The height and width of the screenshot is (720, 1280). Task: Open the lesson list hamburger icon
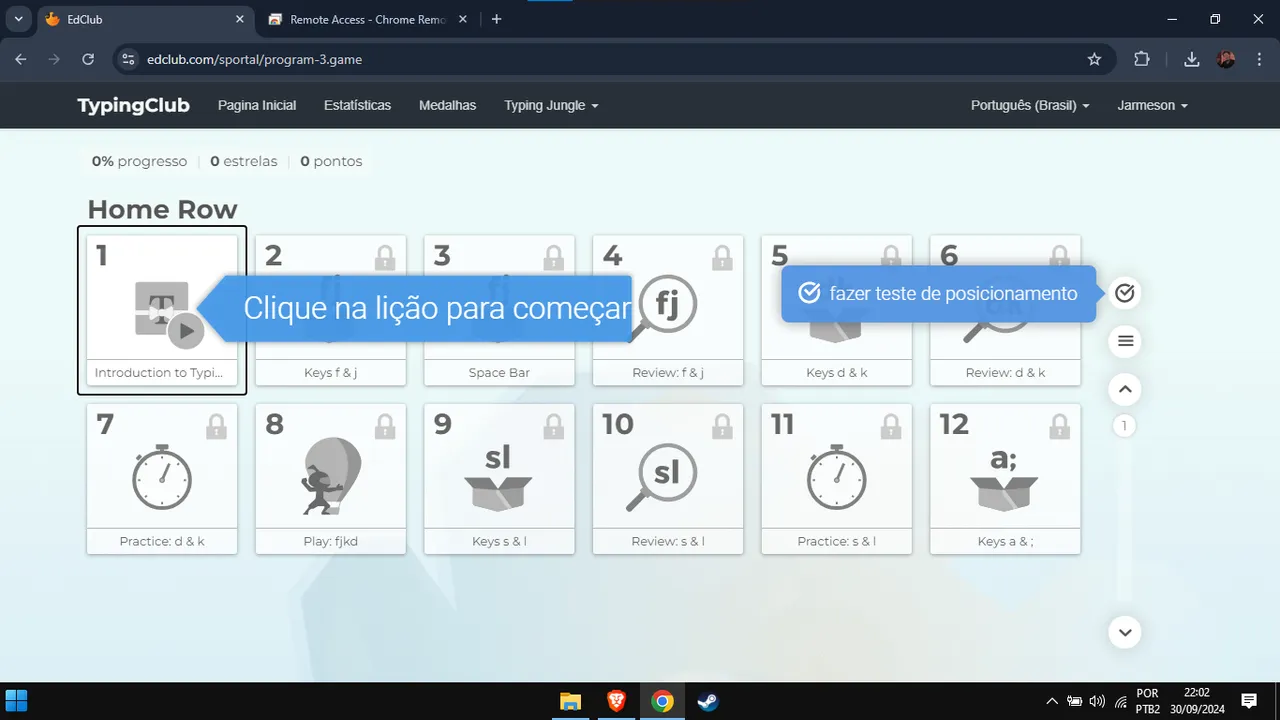[1125, 341]
